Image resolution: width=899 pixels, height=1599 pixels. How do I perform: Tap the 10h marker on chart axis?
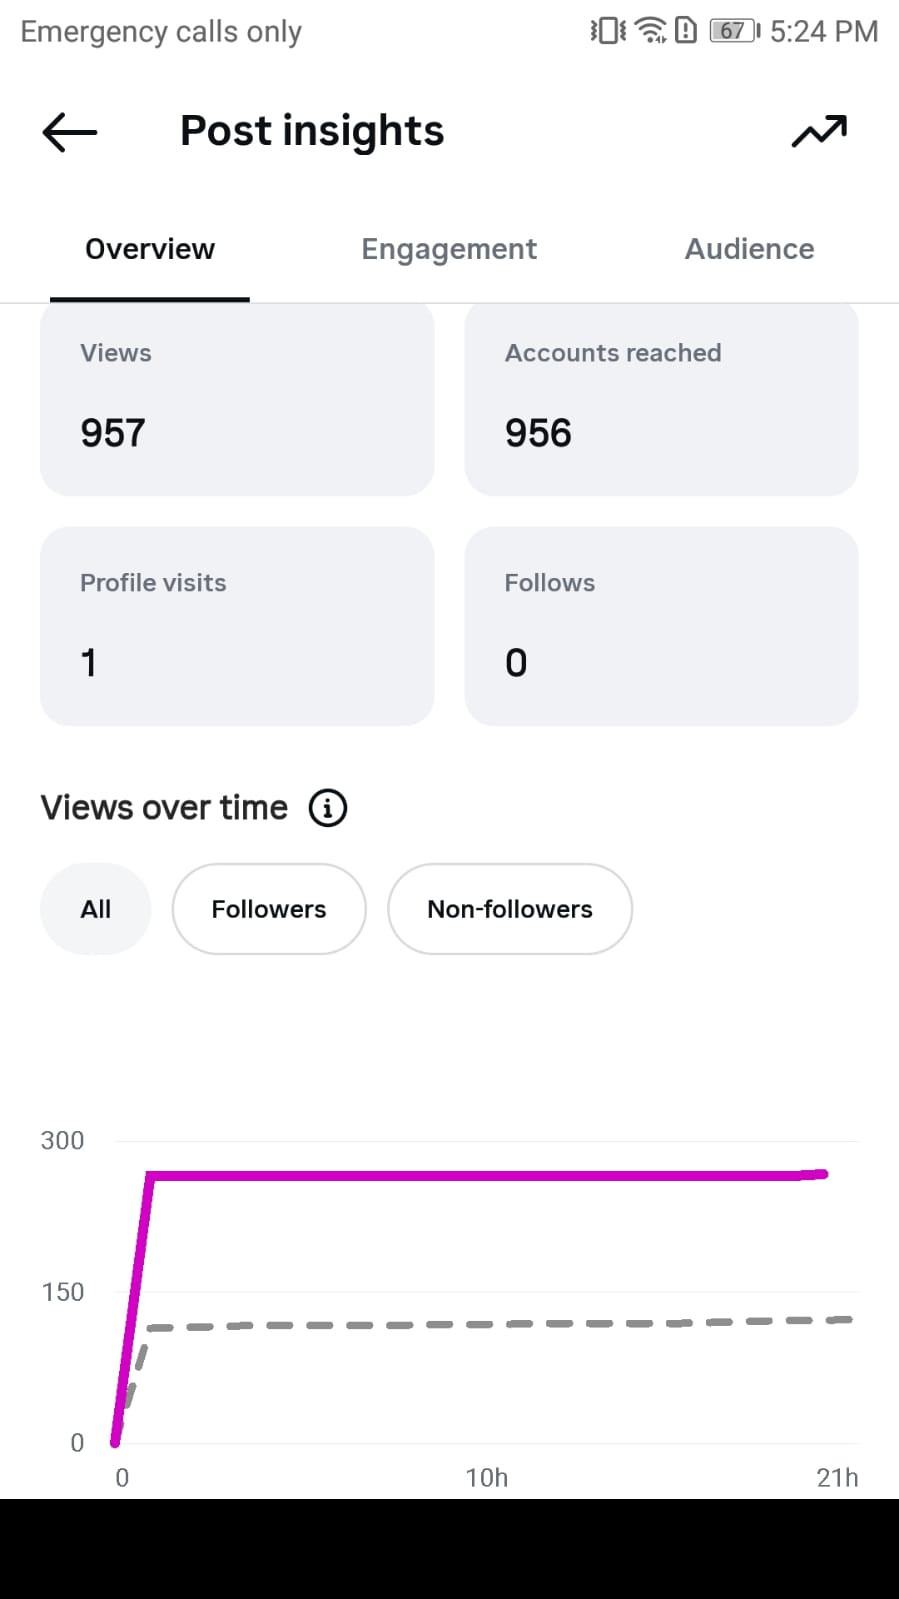tap(487, 1477)
